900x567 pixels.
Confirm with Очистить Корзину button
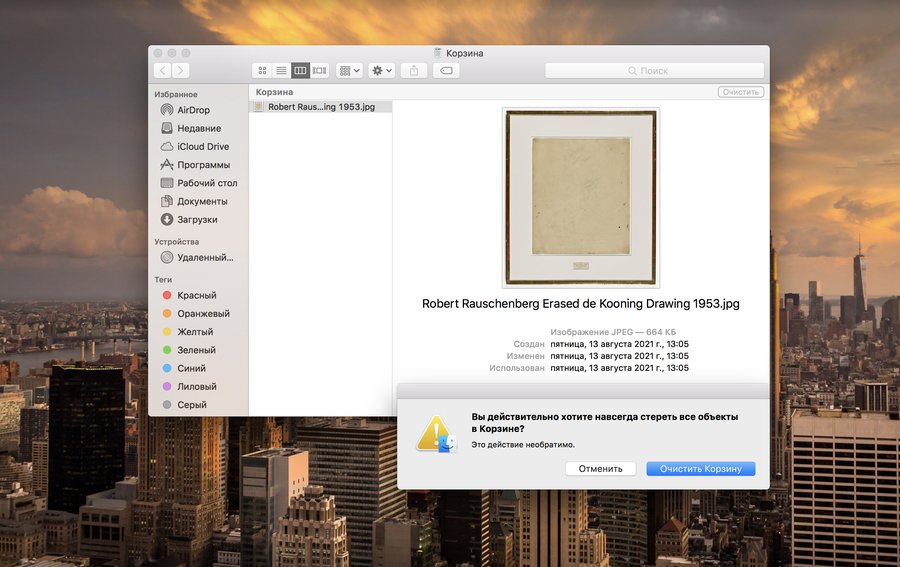tap(700, 468)
